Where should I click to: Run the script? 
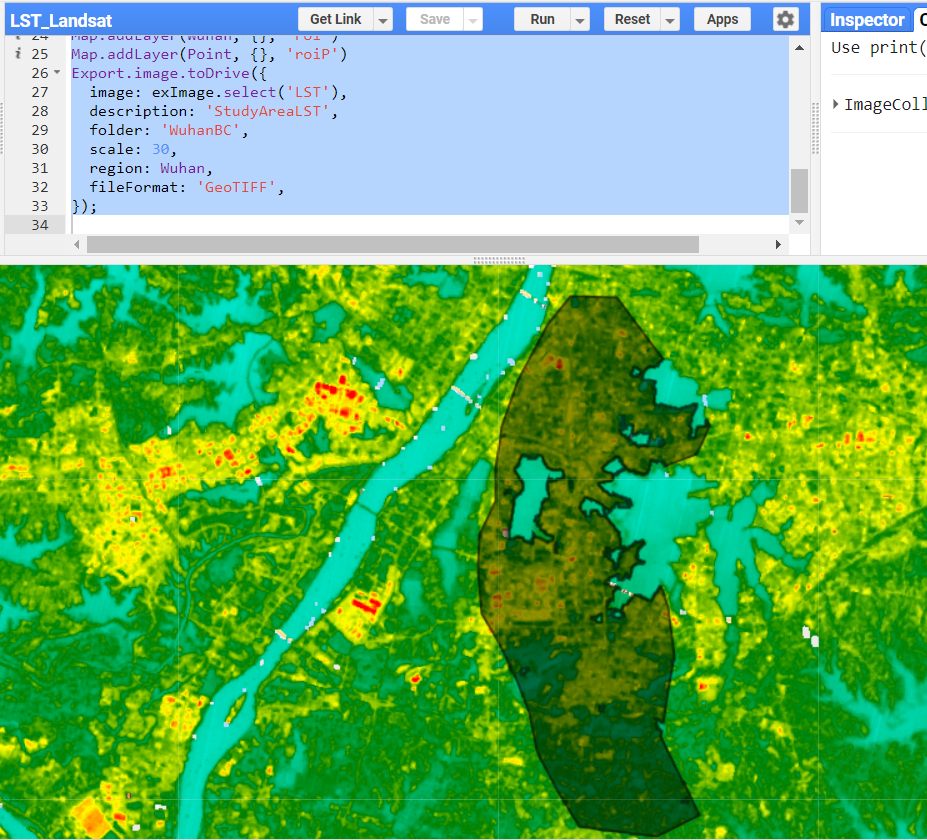pos(542,19)
